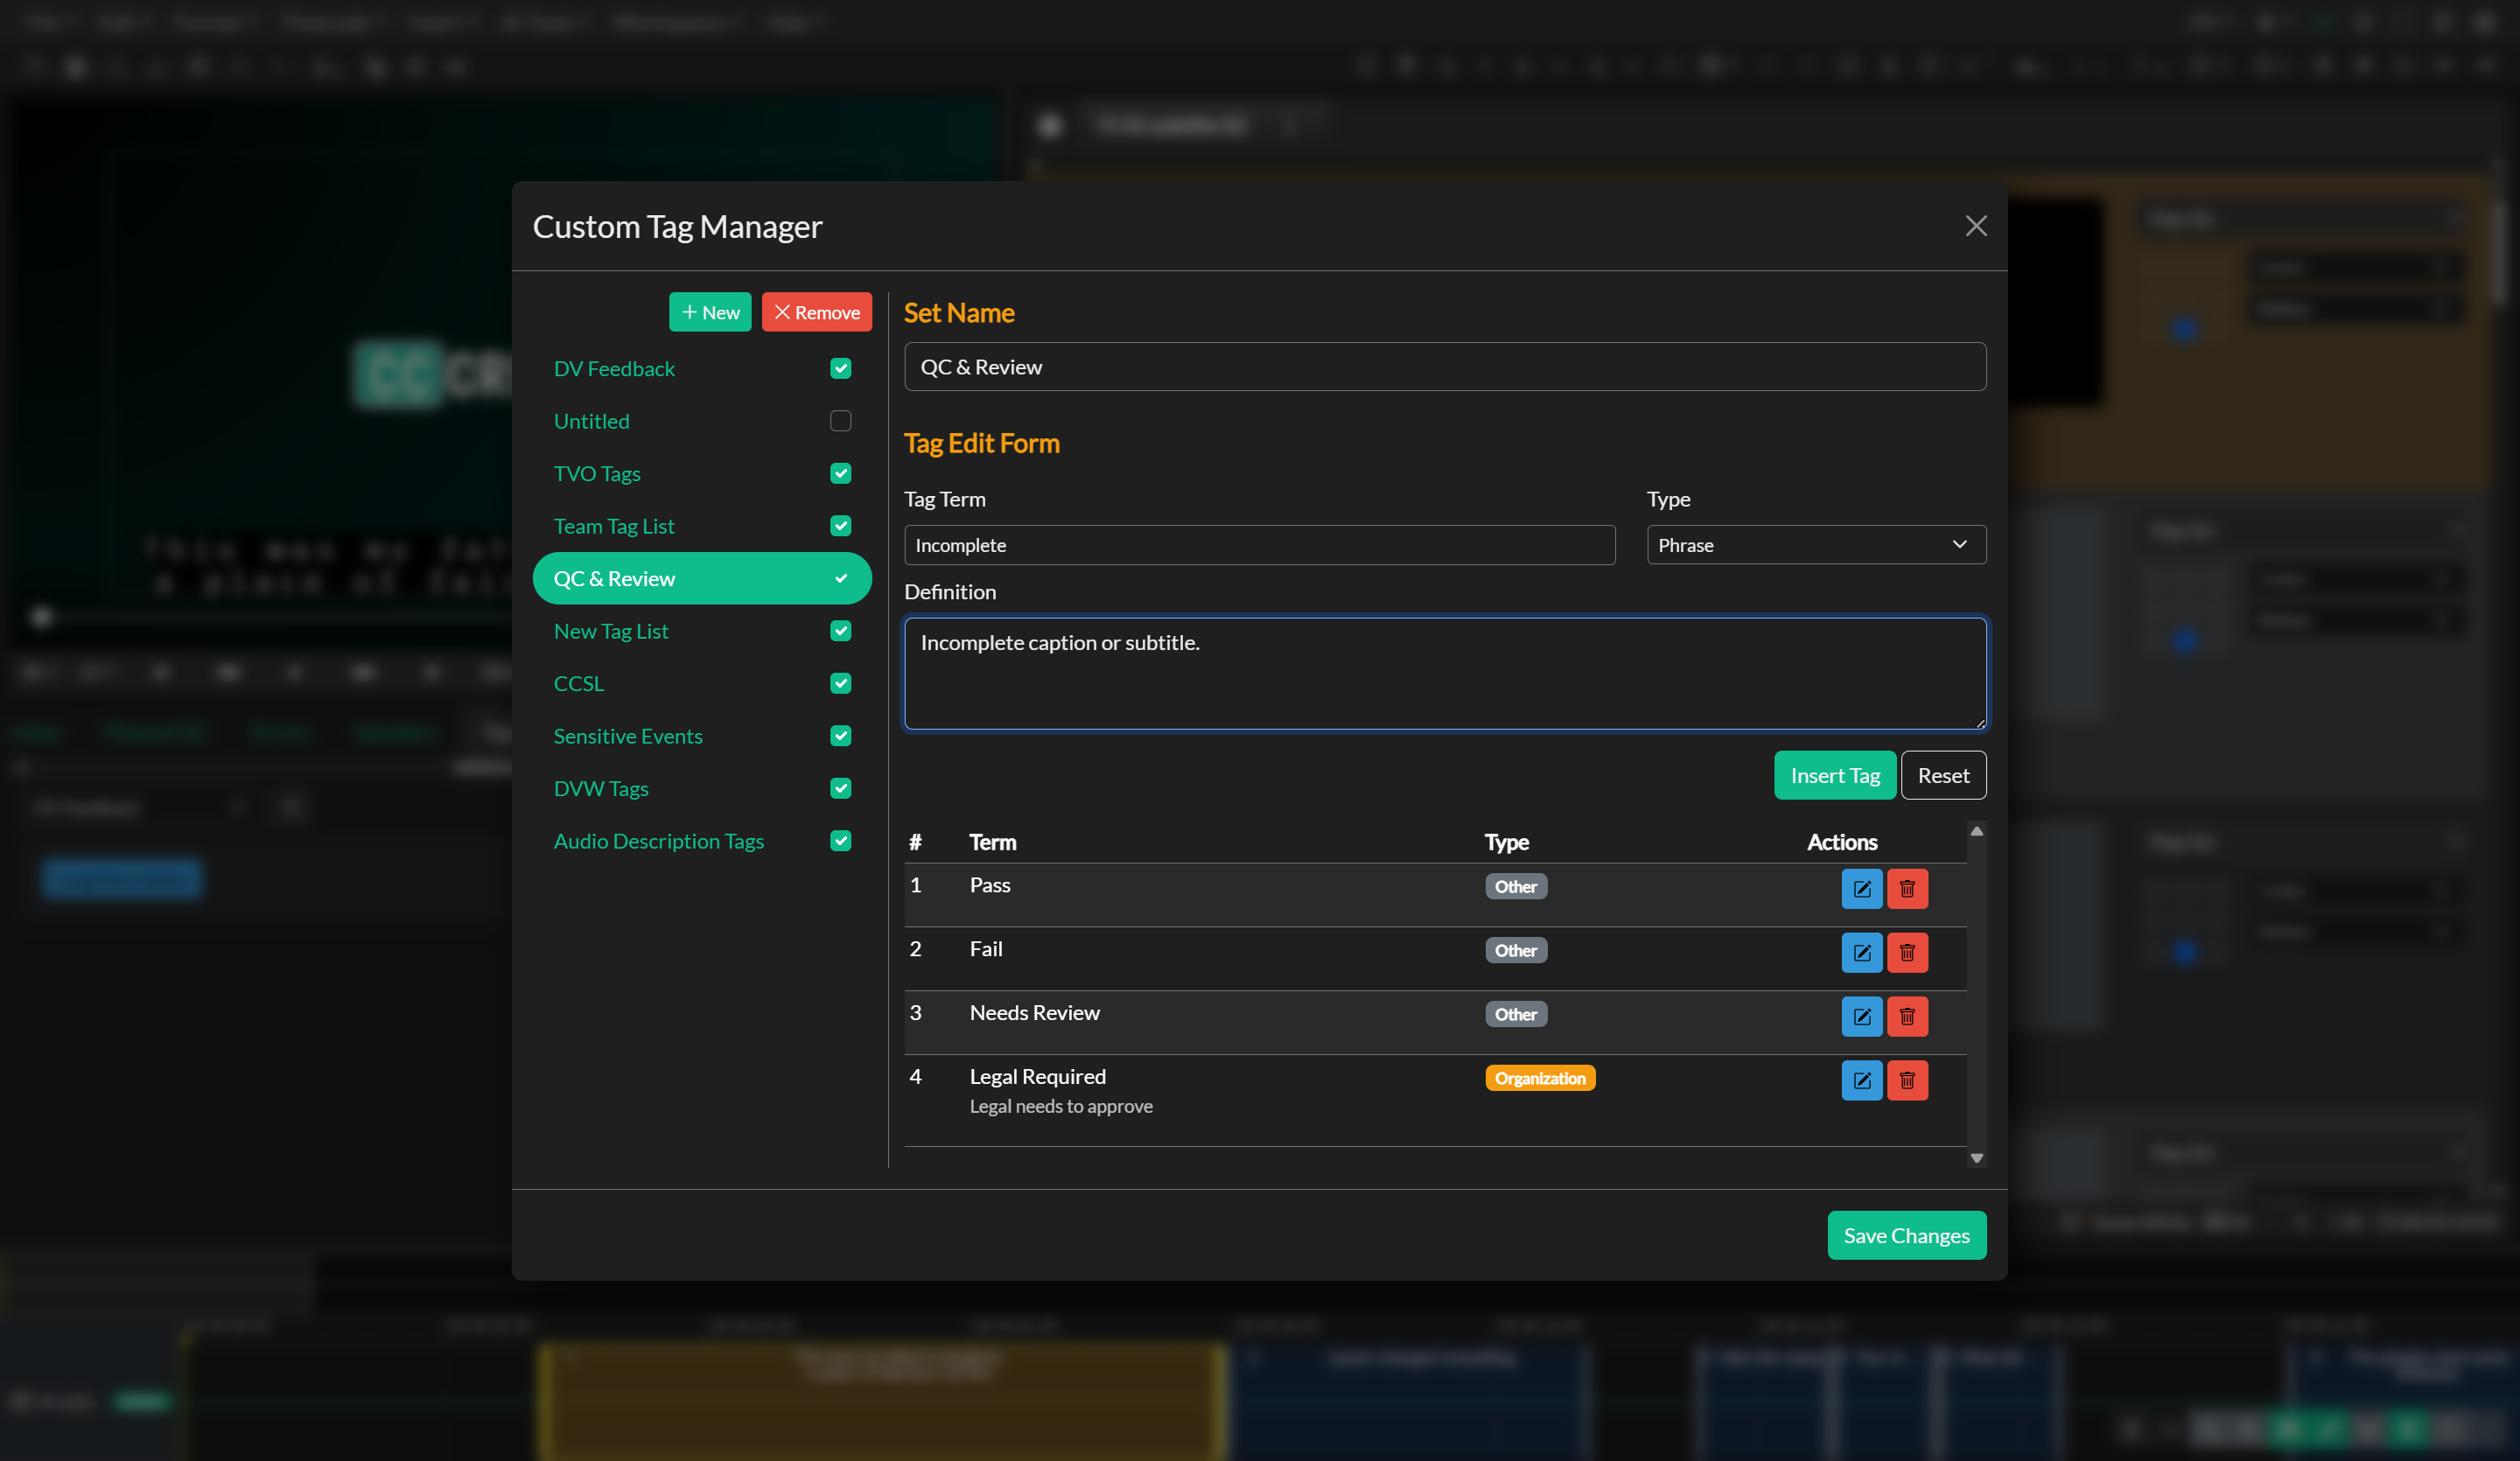Delete the Fail tag

pos(1907,953)
